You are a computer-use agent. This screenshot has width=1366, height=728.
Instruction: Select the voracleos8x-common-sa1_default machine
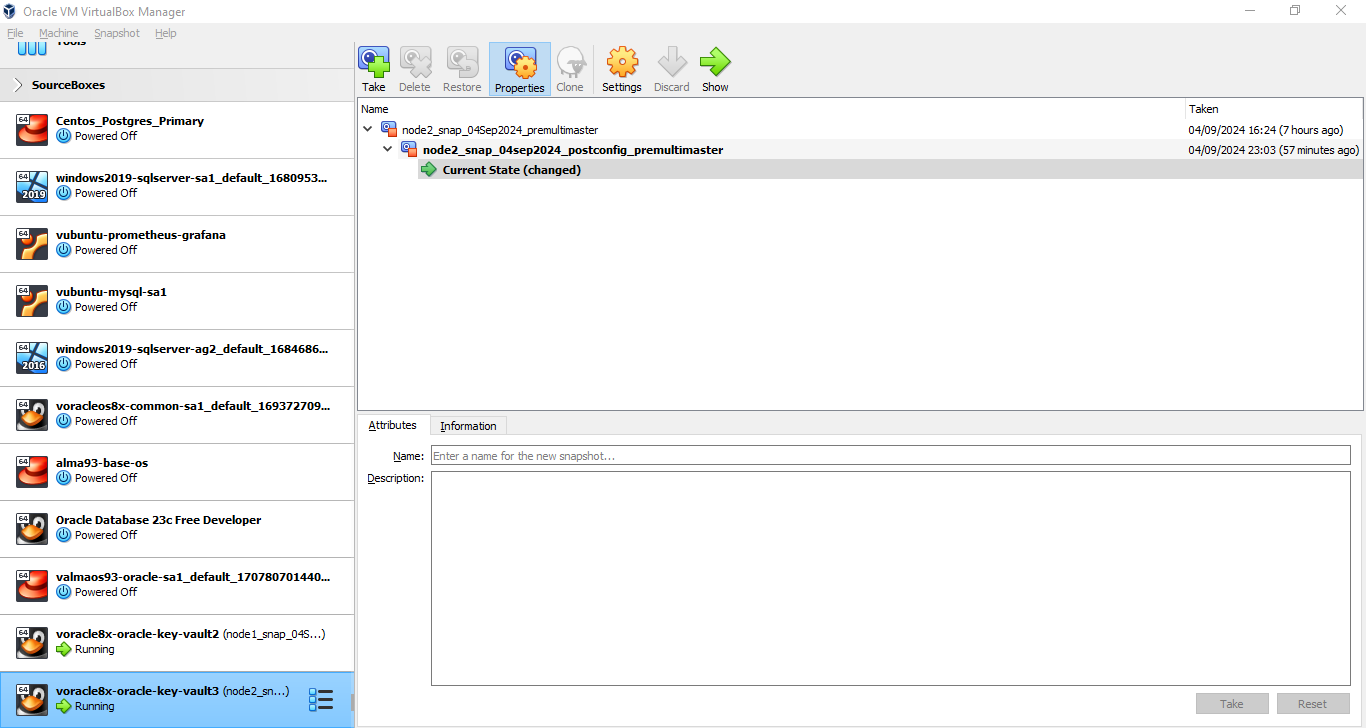pos(177,414)
